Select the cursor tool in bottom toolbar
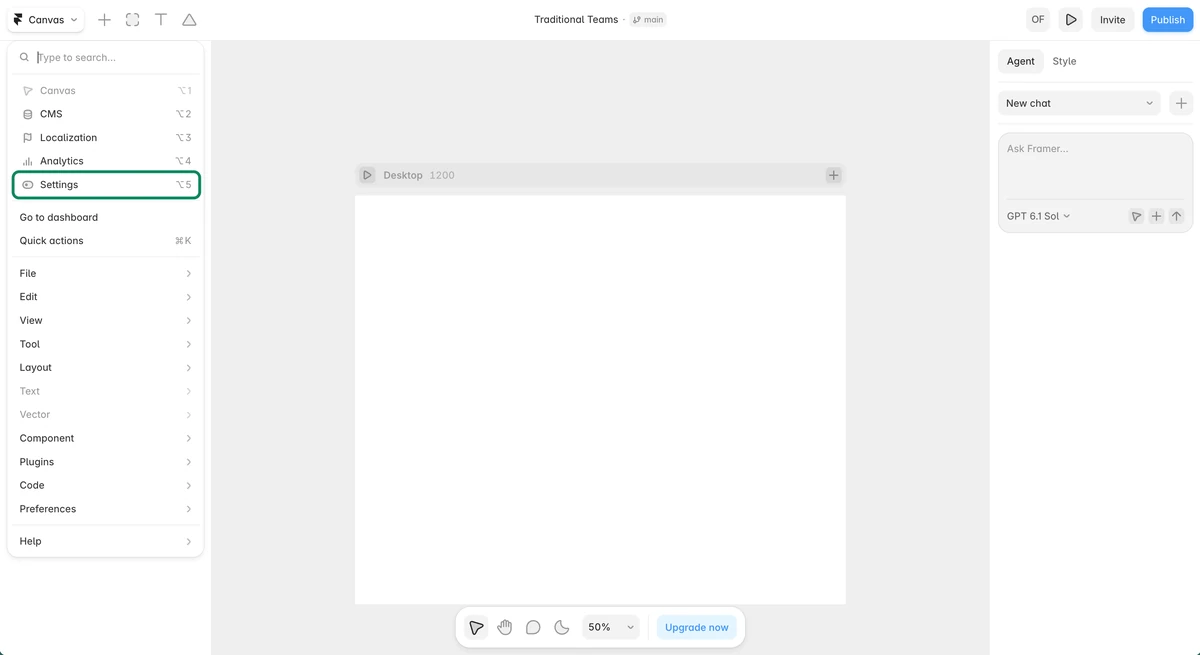 click(477, 627)
